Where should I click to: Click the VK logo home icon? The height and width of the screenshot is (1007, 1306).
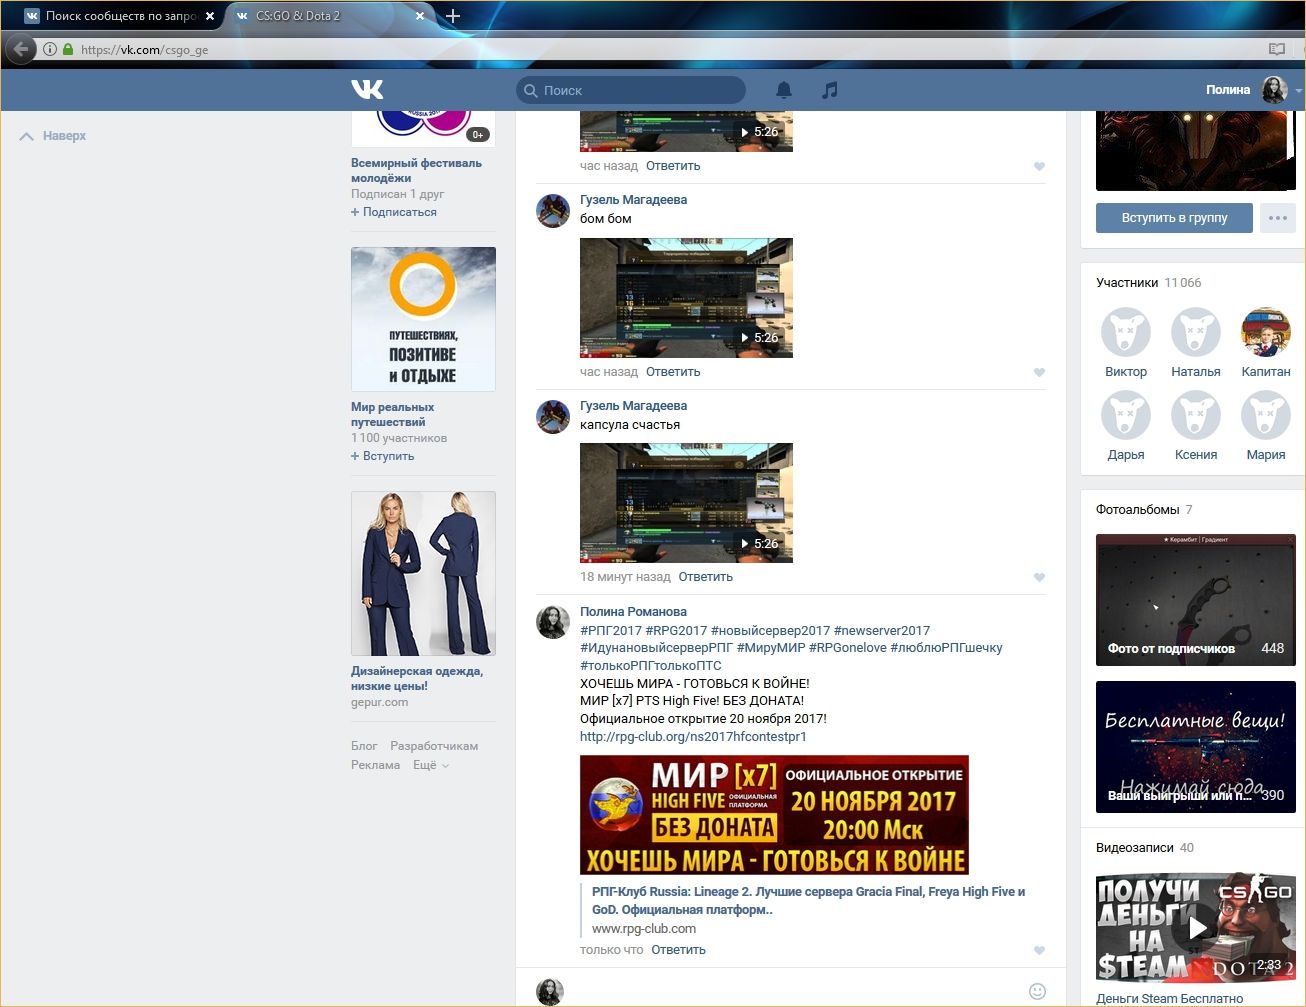pyautogui.click(x=367, y=90)
